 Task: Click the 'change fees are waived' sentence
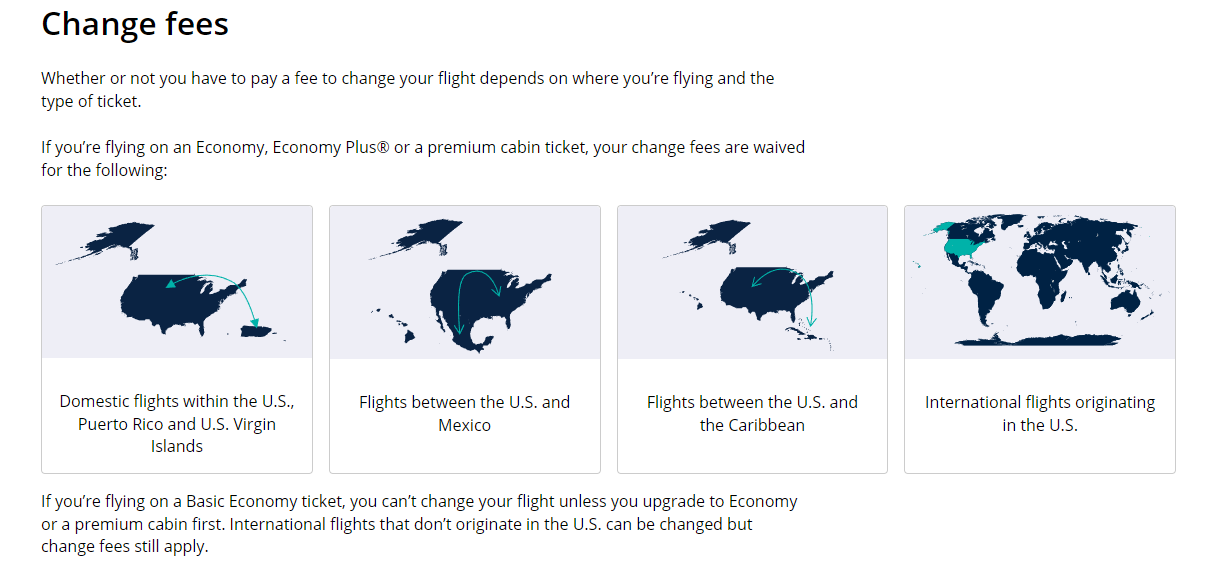pos(423,159)
